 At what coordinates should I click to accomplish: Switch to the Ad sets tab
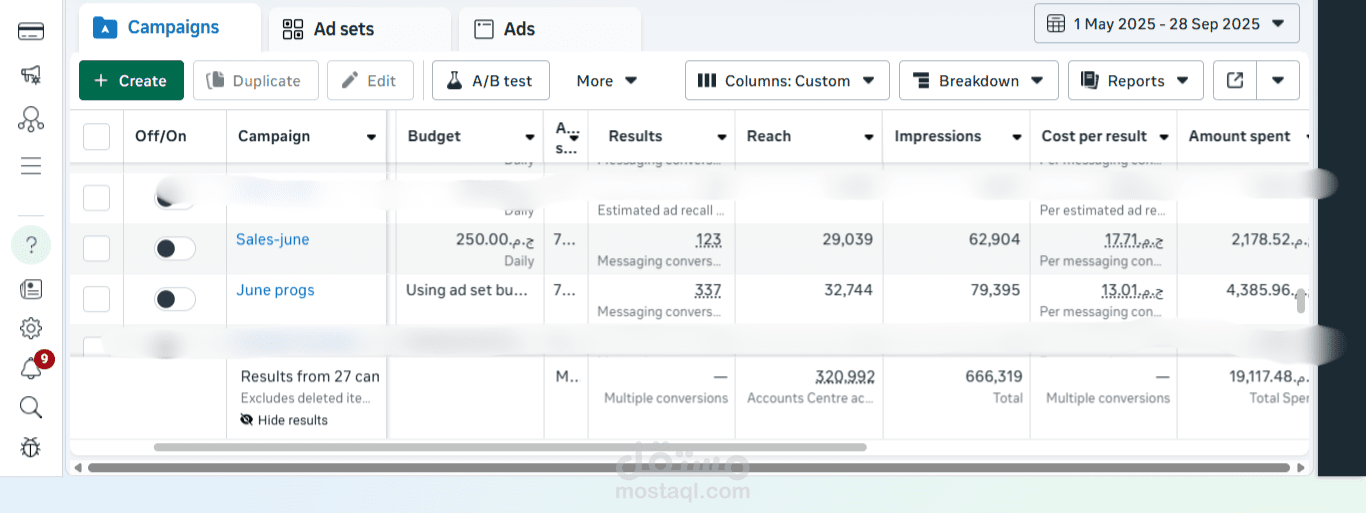pos(359,29)
